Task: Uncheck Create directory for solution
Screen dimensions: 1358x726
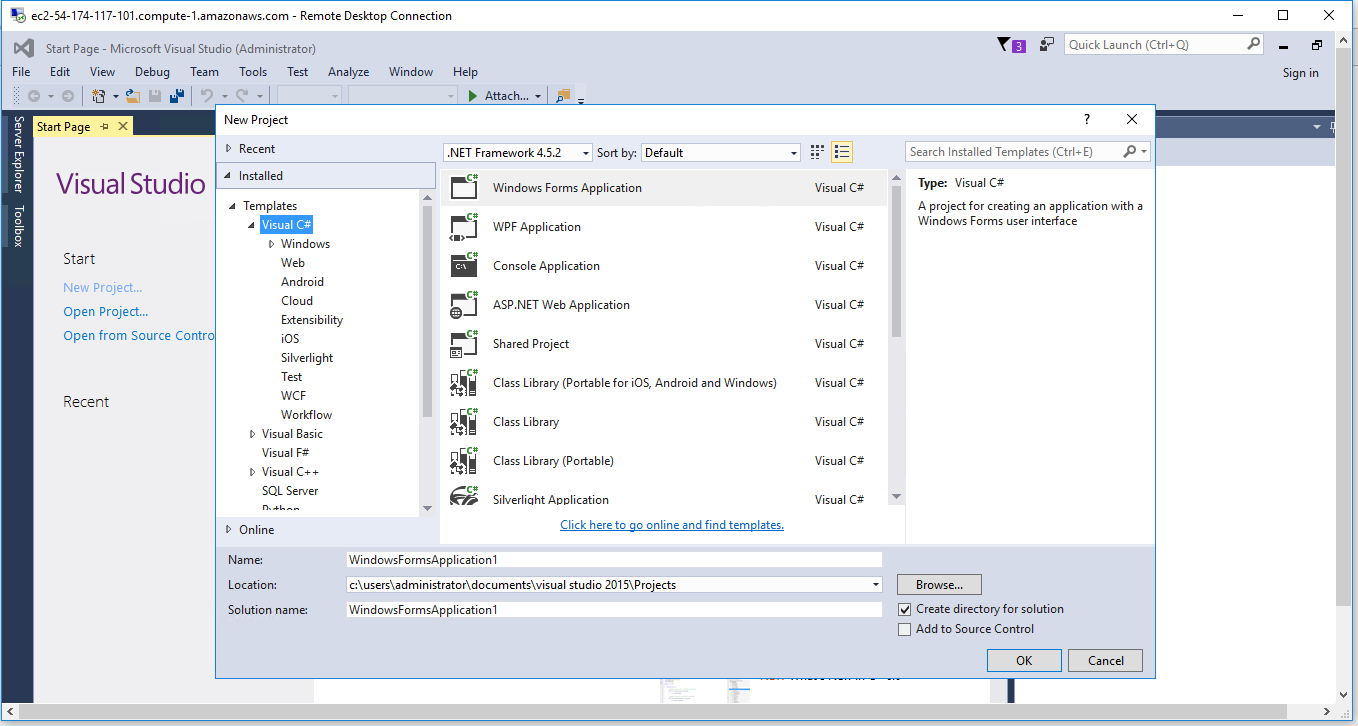Action: 904,609
